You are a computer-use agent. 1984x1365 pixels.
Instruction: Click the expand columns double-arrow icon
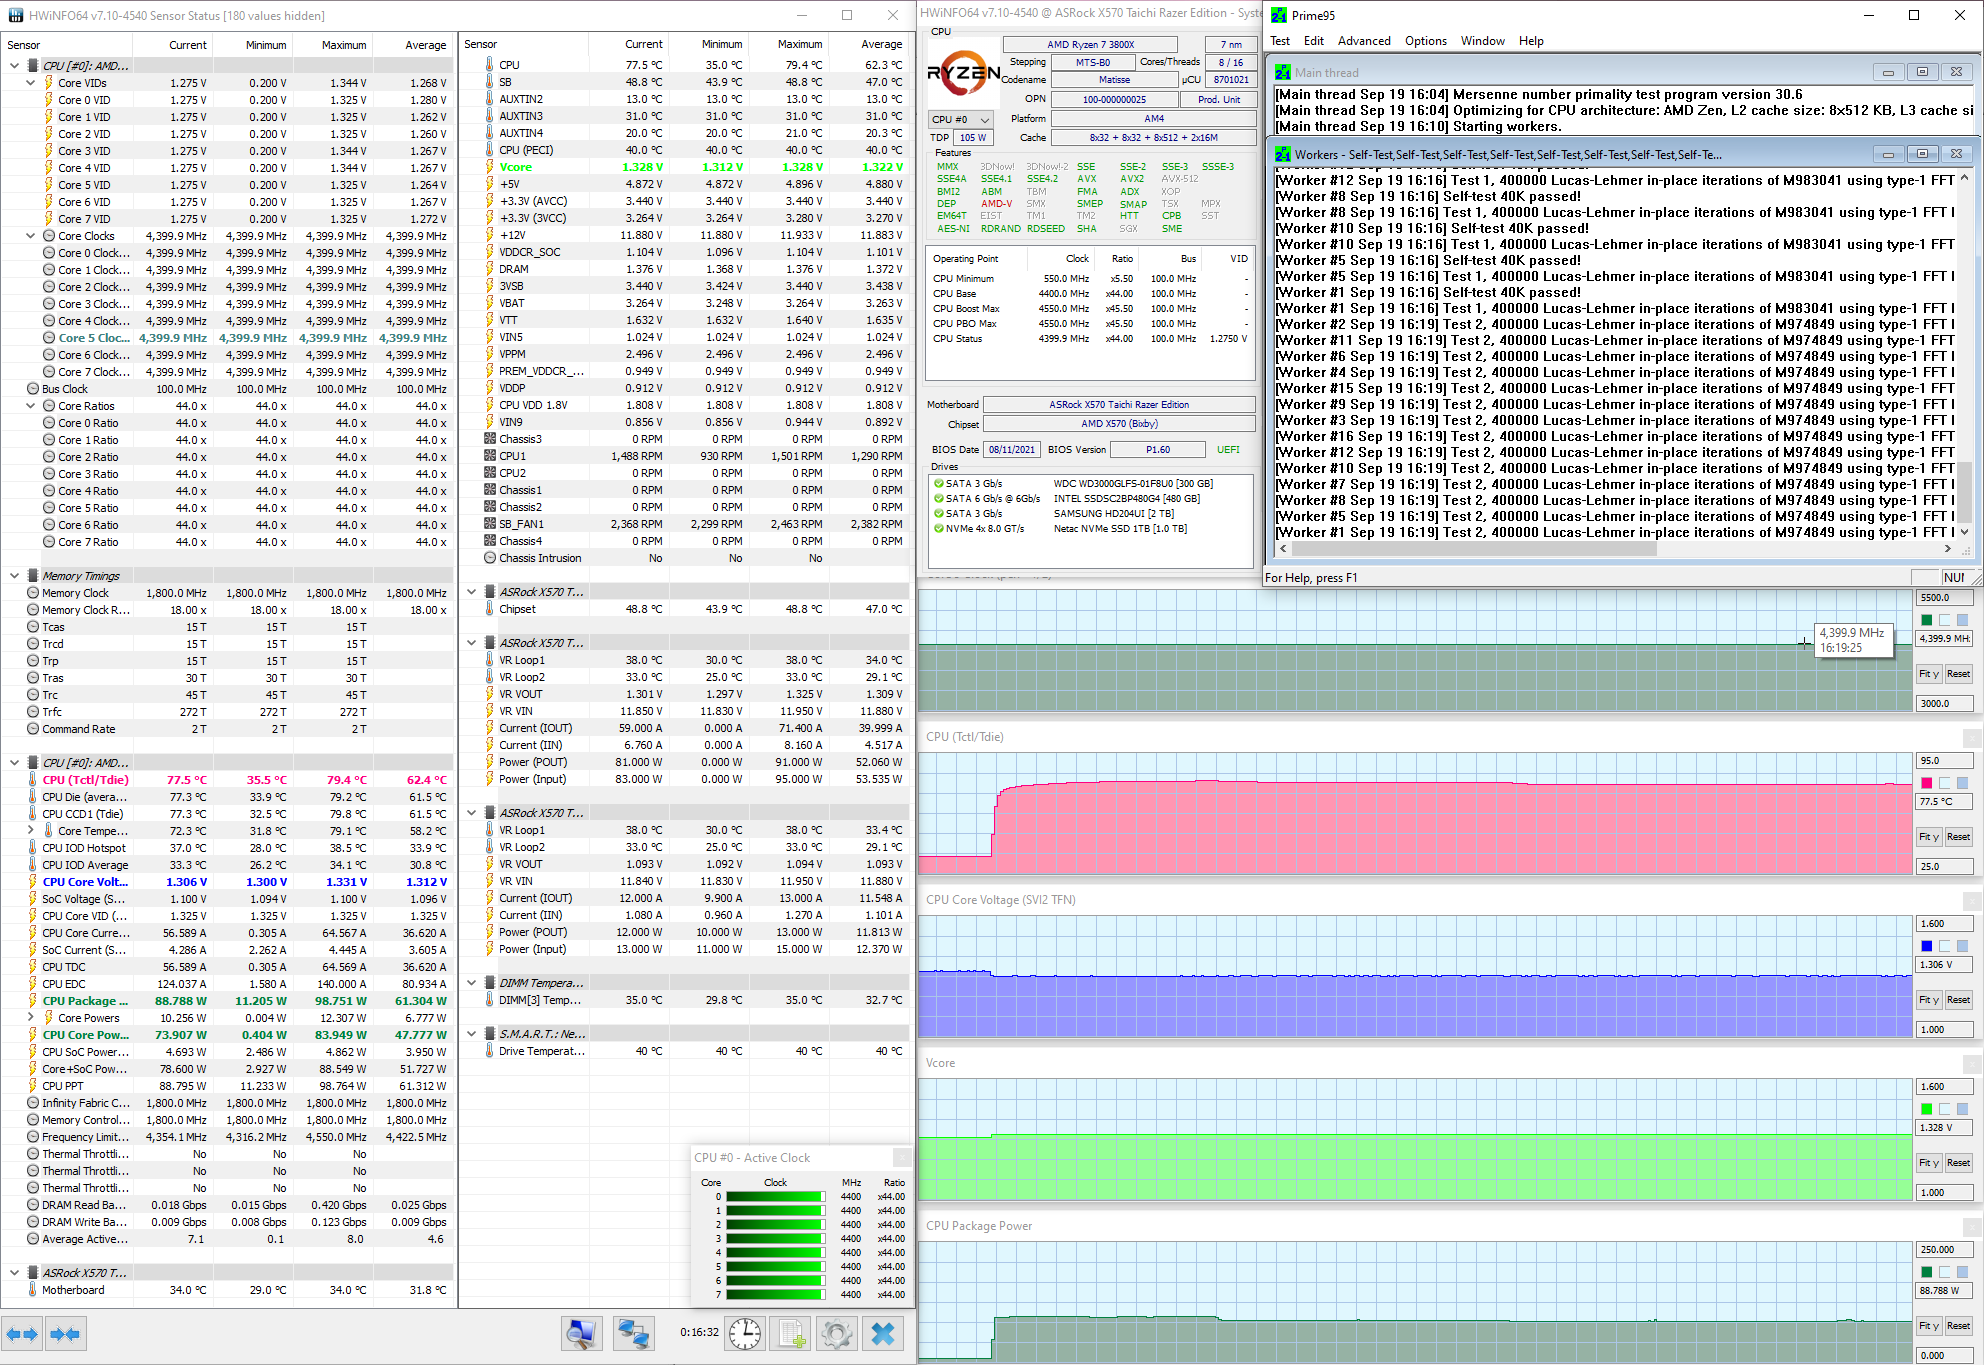tap(22, 1334)
